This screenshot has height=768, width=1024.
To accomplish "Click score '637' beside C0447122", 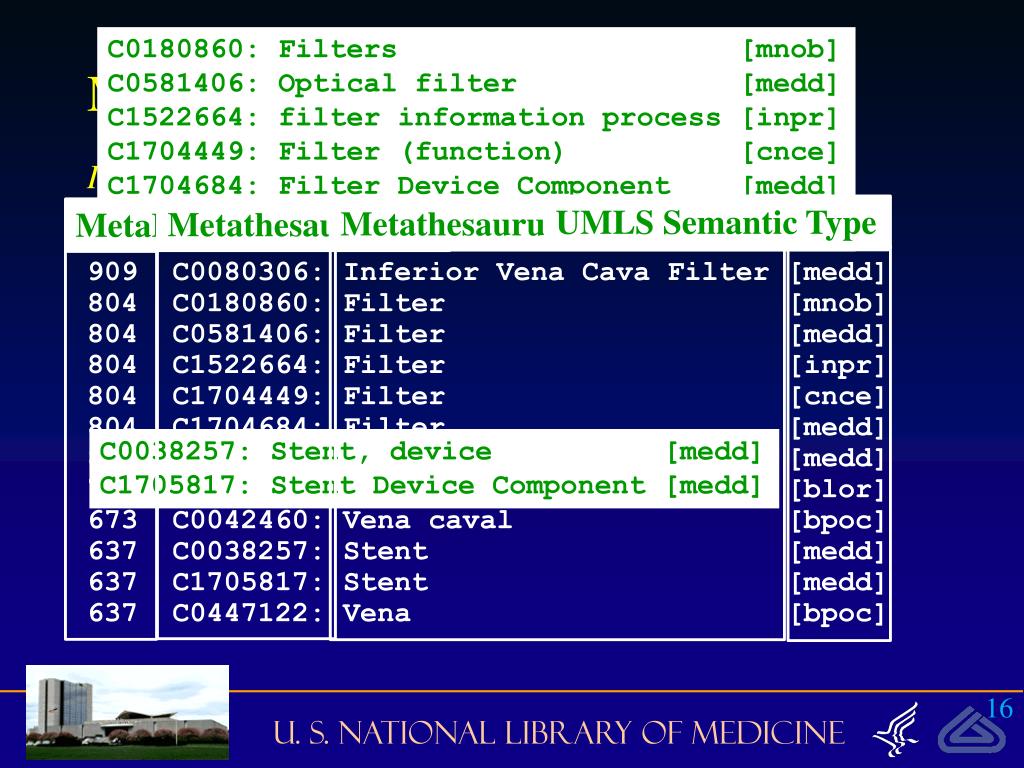I will coord(113,613).
